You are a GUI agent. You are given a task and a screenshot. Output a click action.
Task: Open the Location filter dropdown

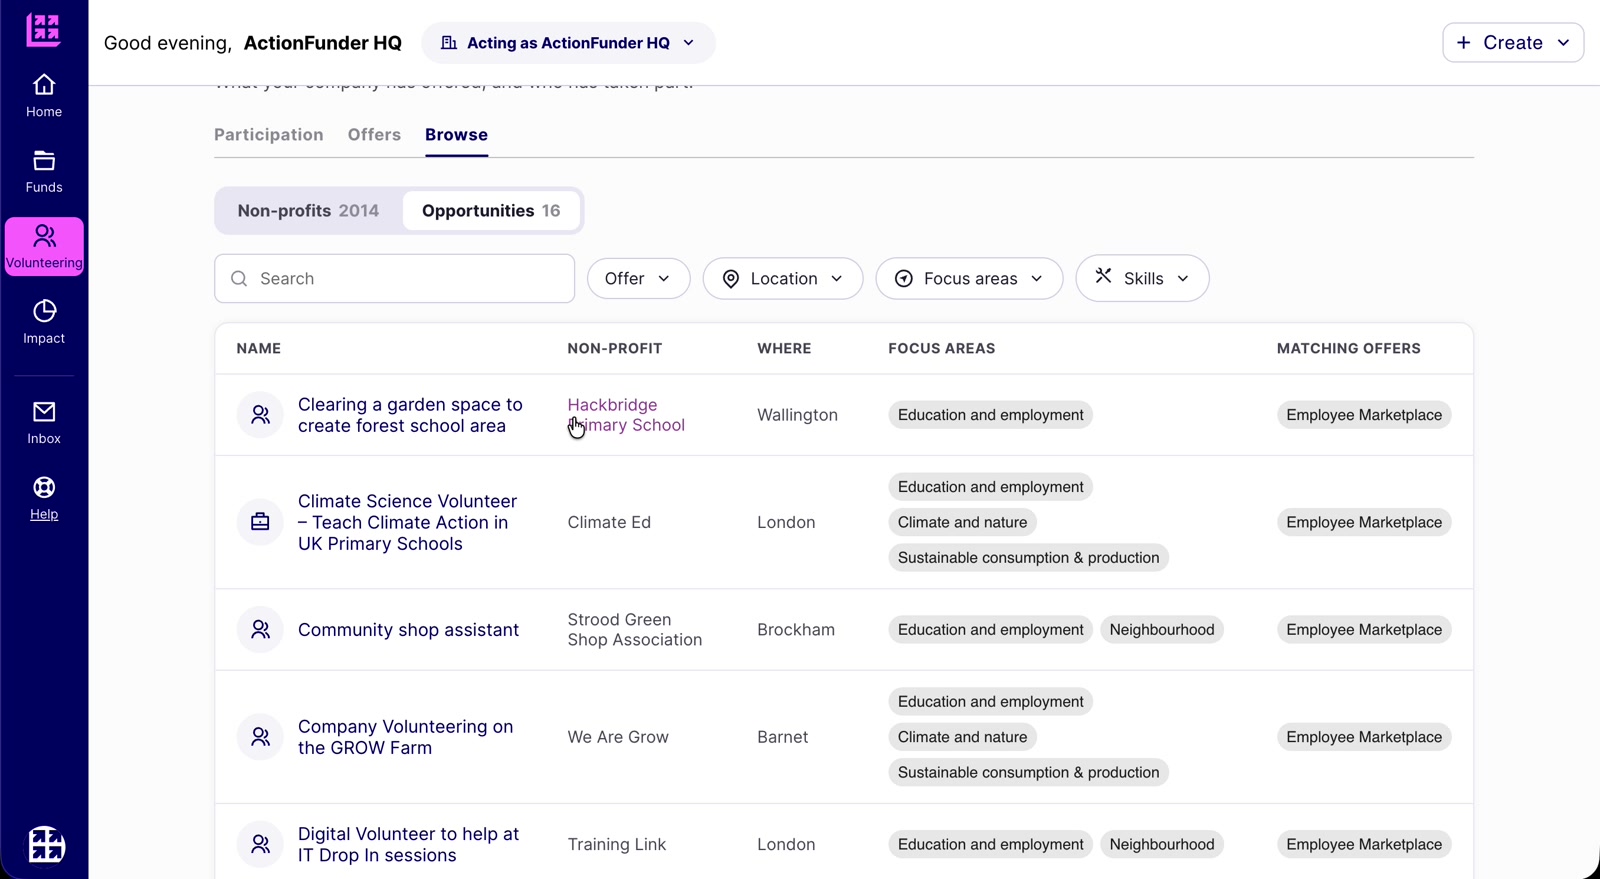pos(783,279)
